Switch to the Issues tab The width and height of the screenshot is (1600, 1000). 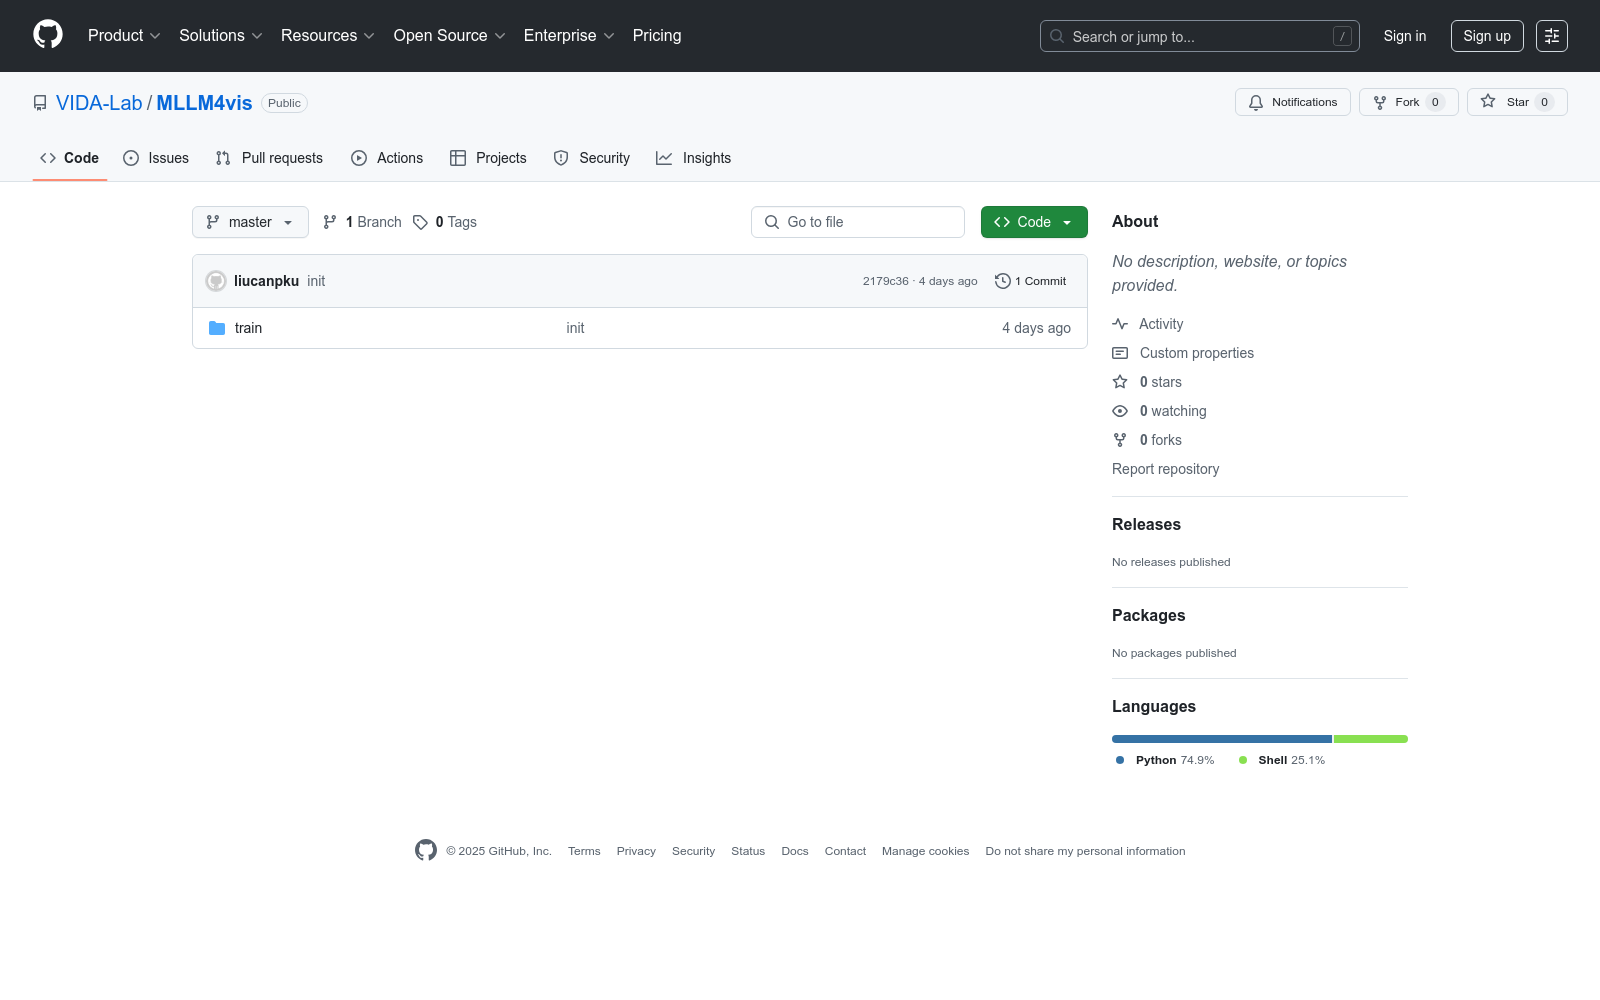point(156,158)
